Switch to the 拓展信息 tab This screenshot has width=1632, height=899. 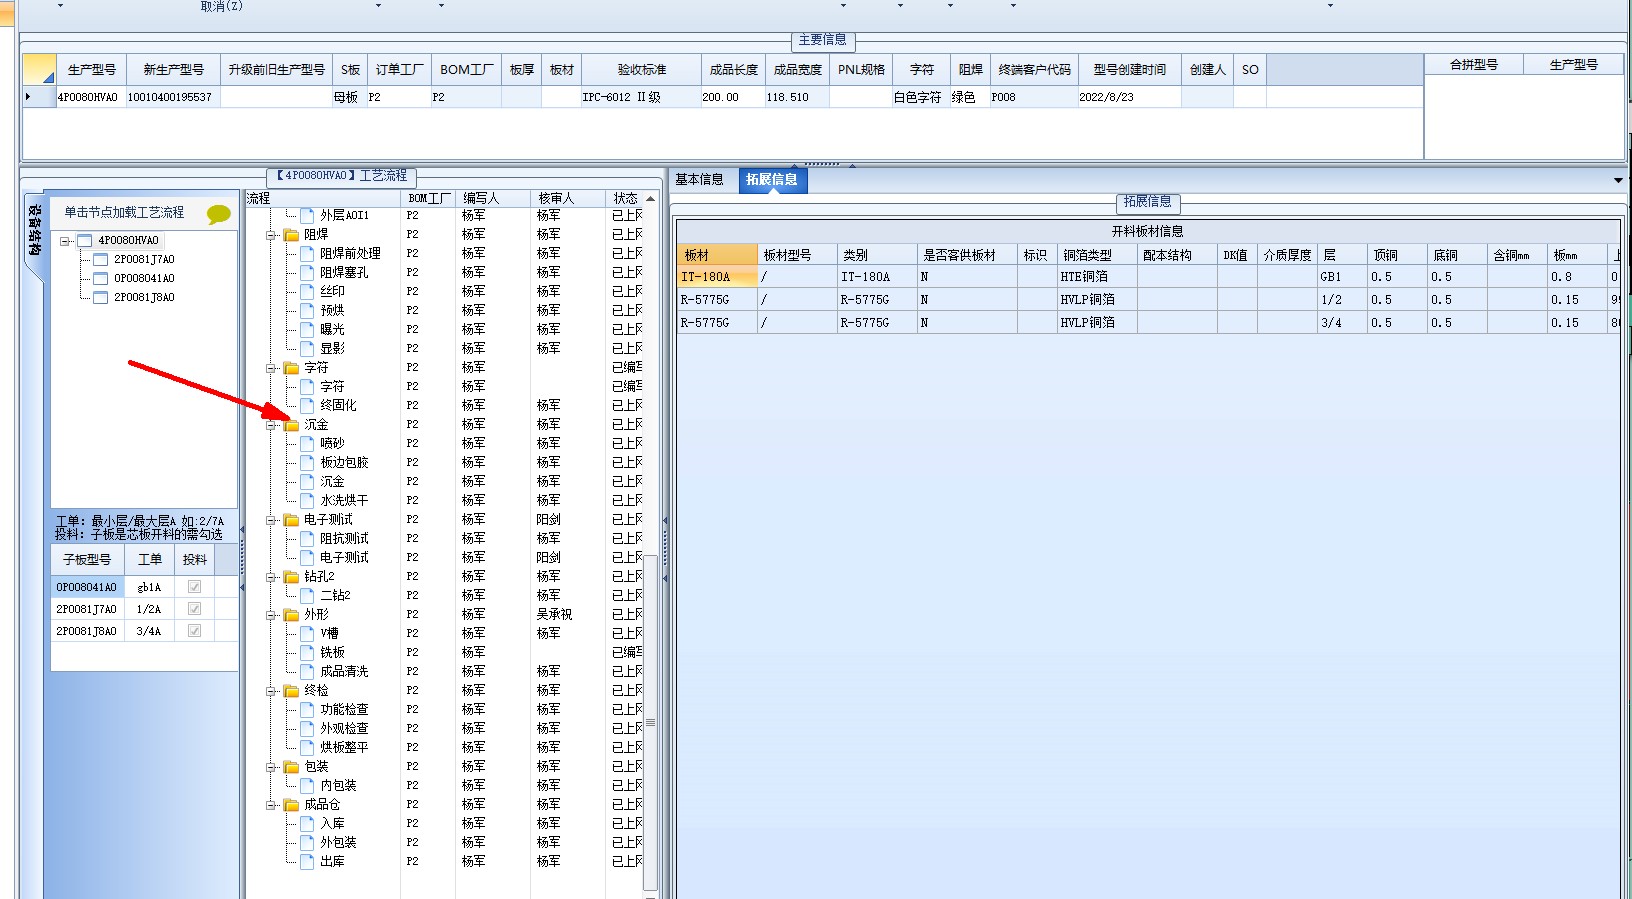pyautogui.click(x=772, y=180)
